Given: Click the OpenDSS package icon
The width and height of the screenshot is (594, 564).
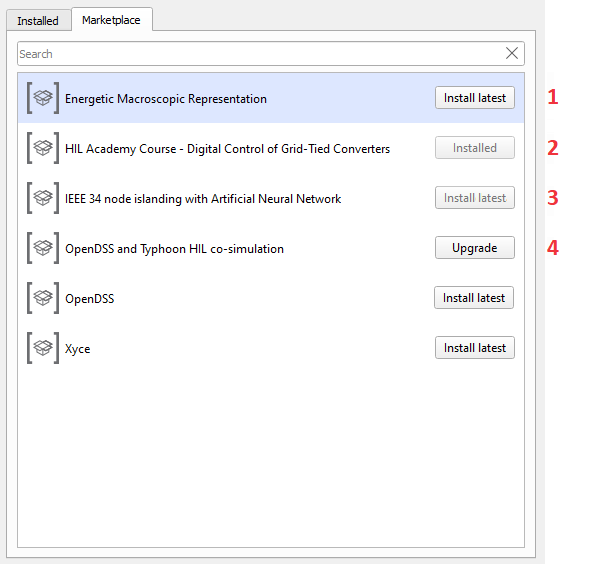Looking at the screenshot, I should (43, 298).
